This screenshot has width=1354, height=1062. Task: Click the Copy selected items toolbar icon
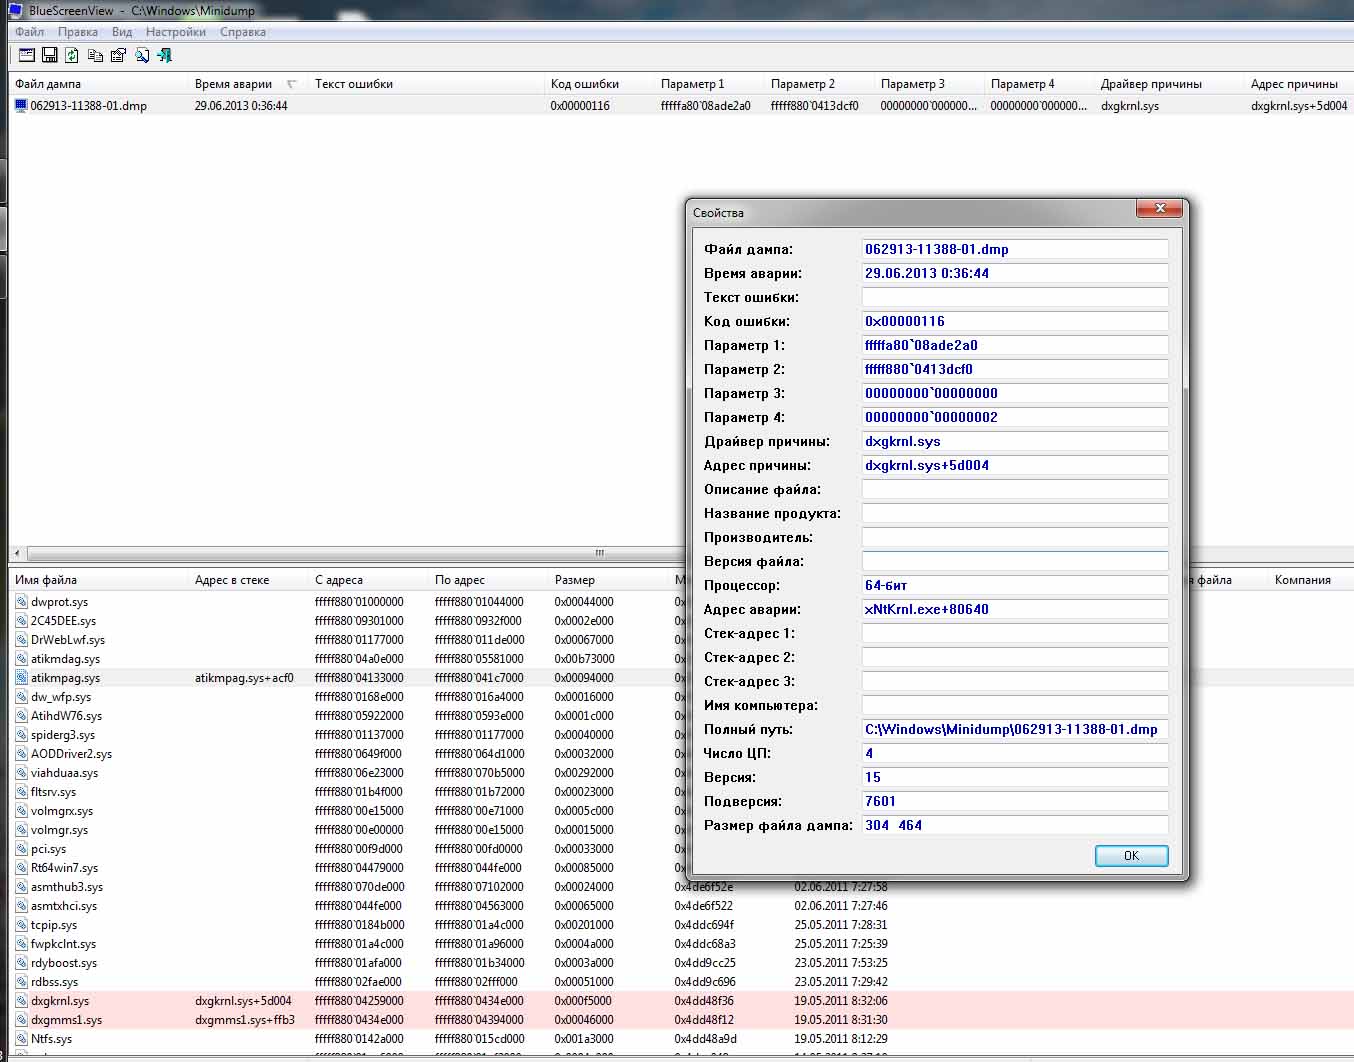pyautogui.click(x=95, y=56)
